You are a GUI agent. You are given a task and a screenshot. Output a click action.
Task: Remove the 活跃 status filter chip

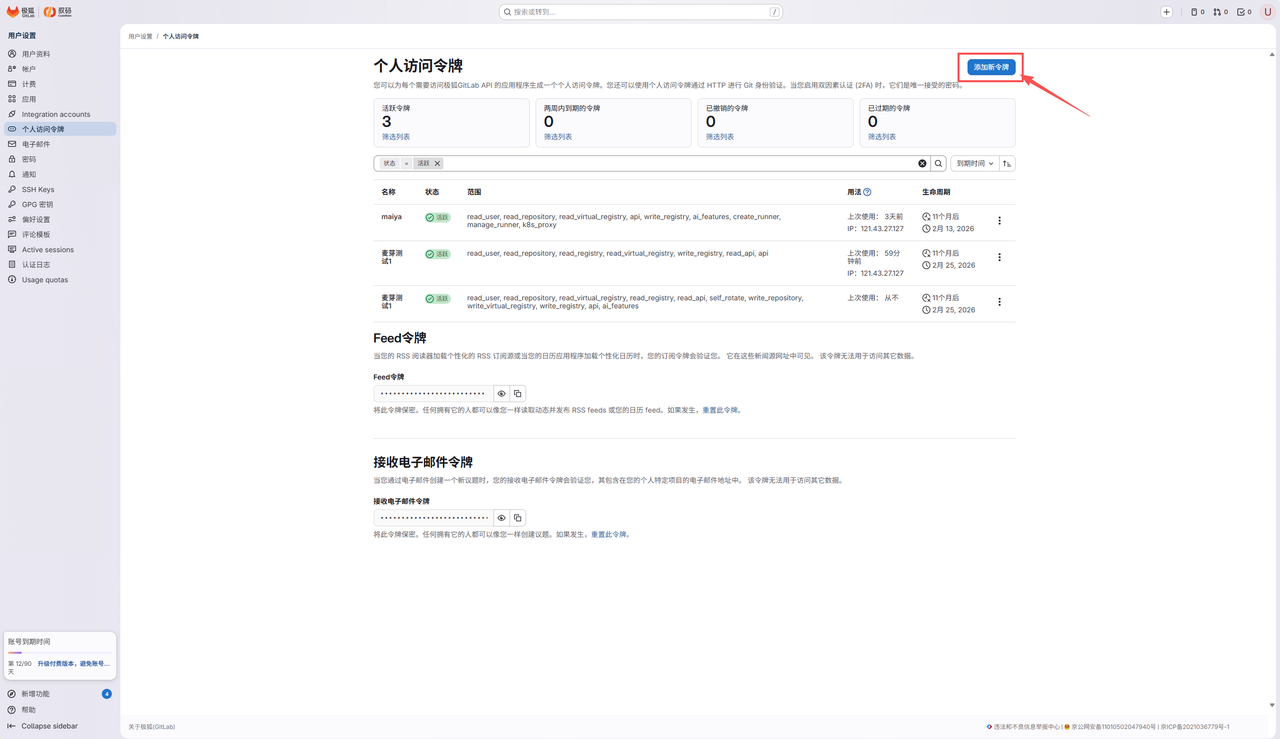[437, 163]
